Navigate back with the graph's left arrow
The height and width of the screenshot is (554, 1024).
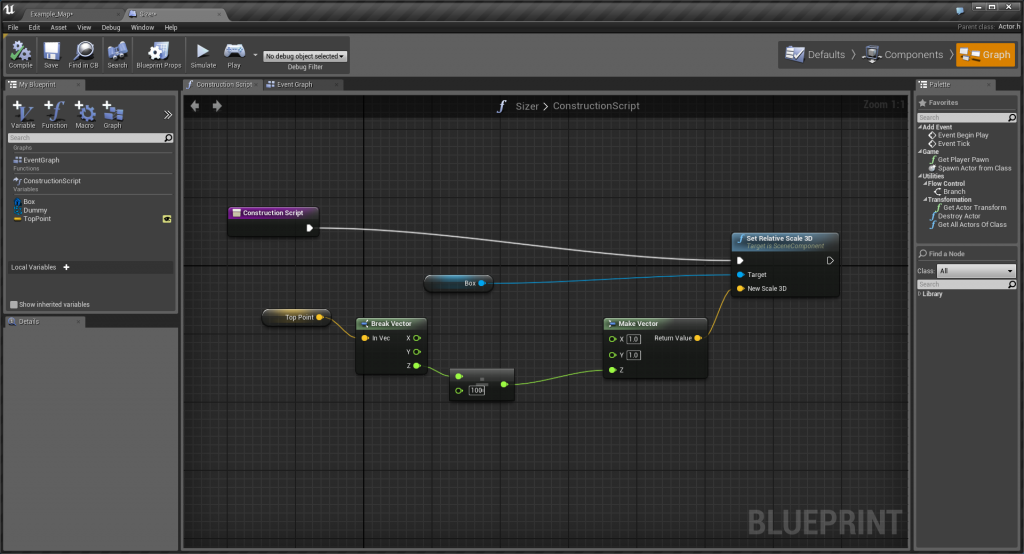point(196,106)
